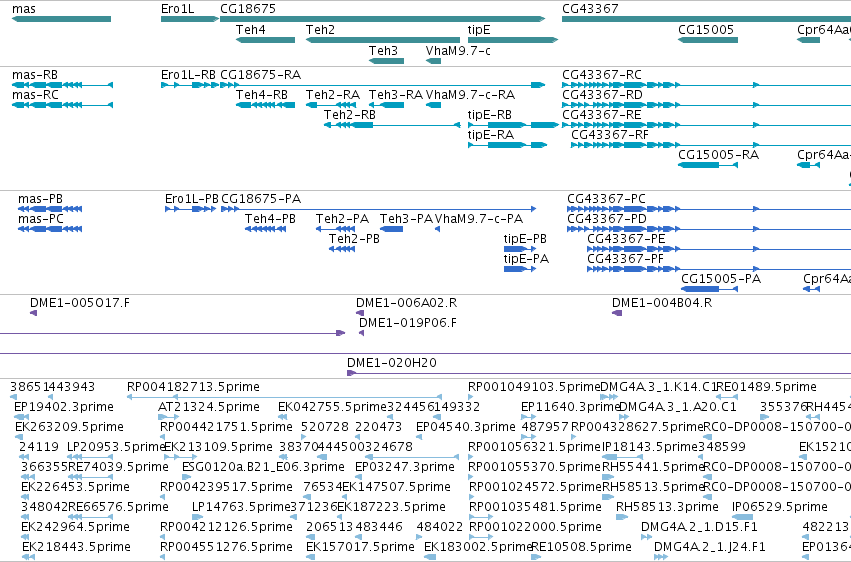
Task: Select transcript "Teh3-RA"
Action: (396, 95)
